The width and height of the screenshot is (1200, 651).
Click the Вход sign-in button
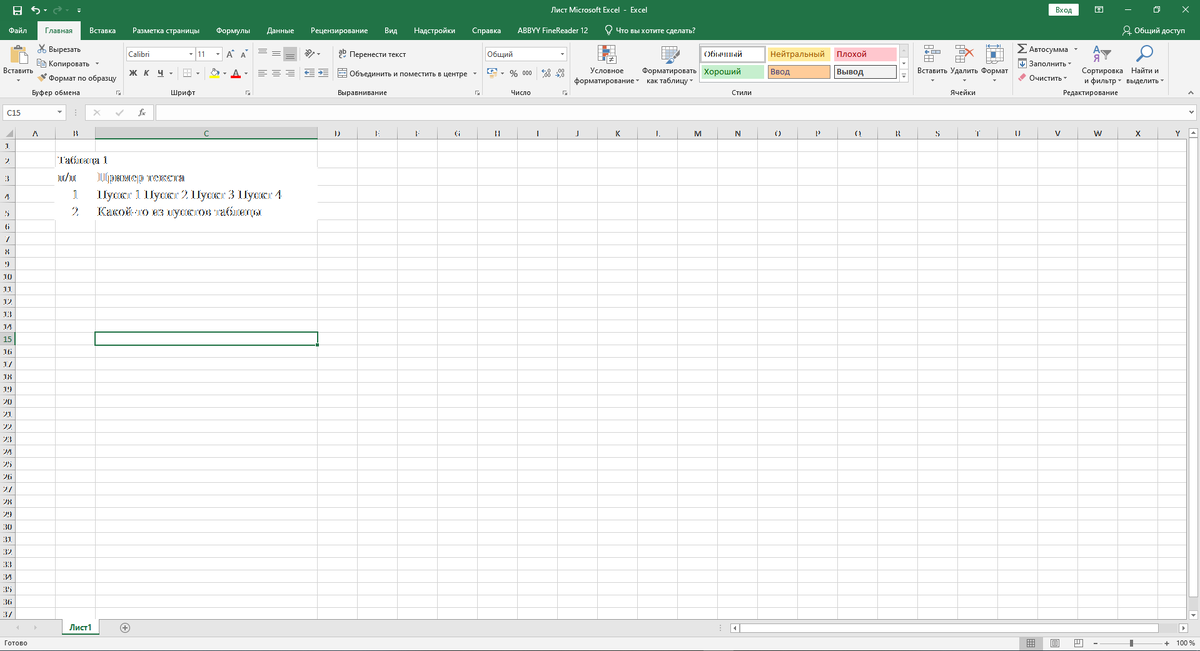[x=1064, y=9]
